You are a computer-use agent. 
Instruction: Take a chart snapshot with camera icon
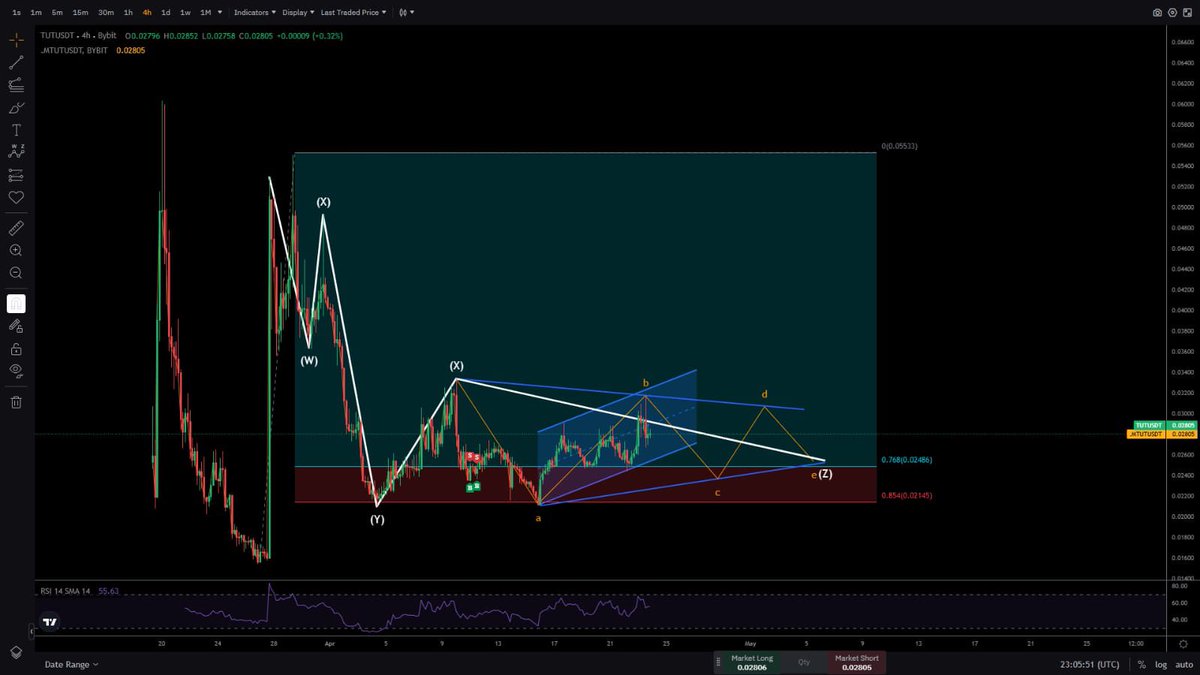(1157, 13)
